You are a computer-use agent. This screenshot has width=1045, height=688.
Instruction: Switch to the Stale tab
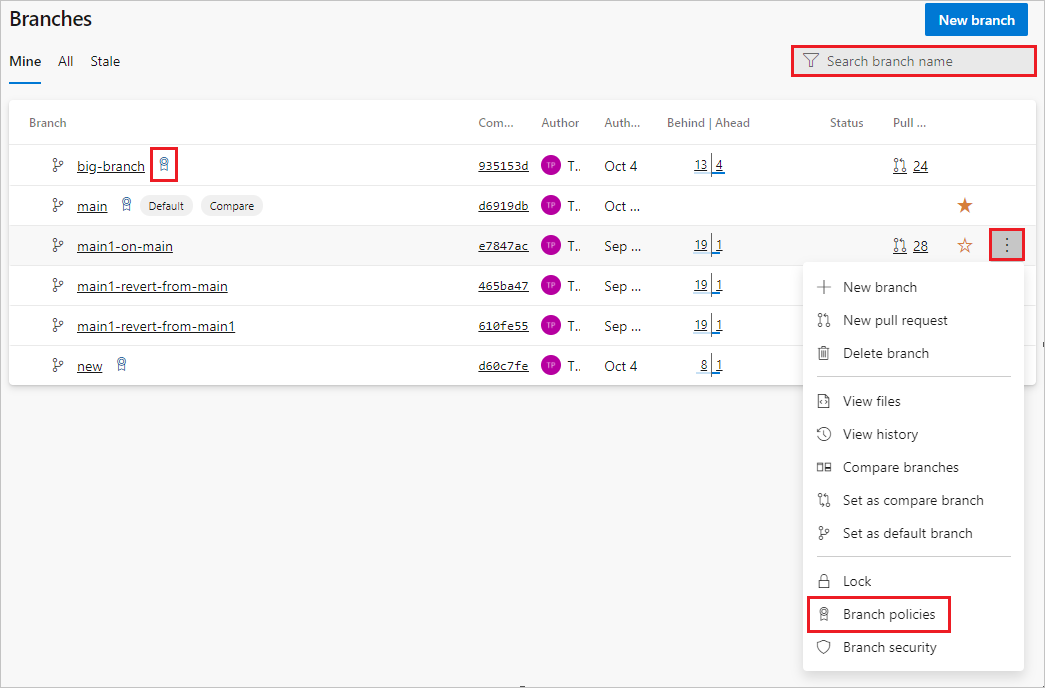[105, 61]
